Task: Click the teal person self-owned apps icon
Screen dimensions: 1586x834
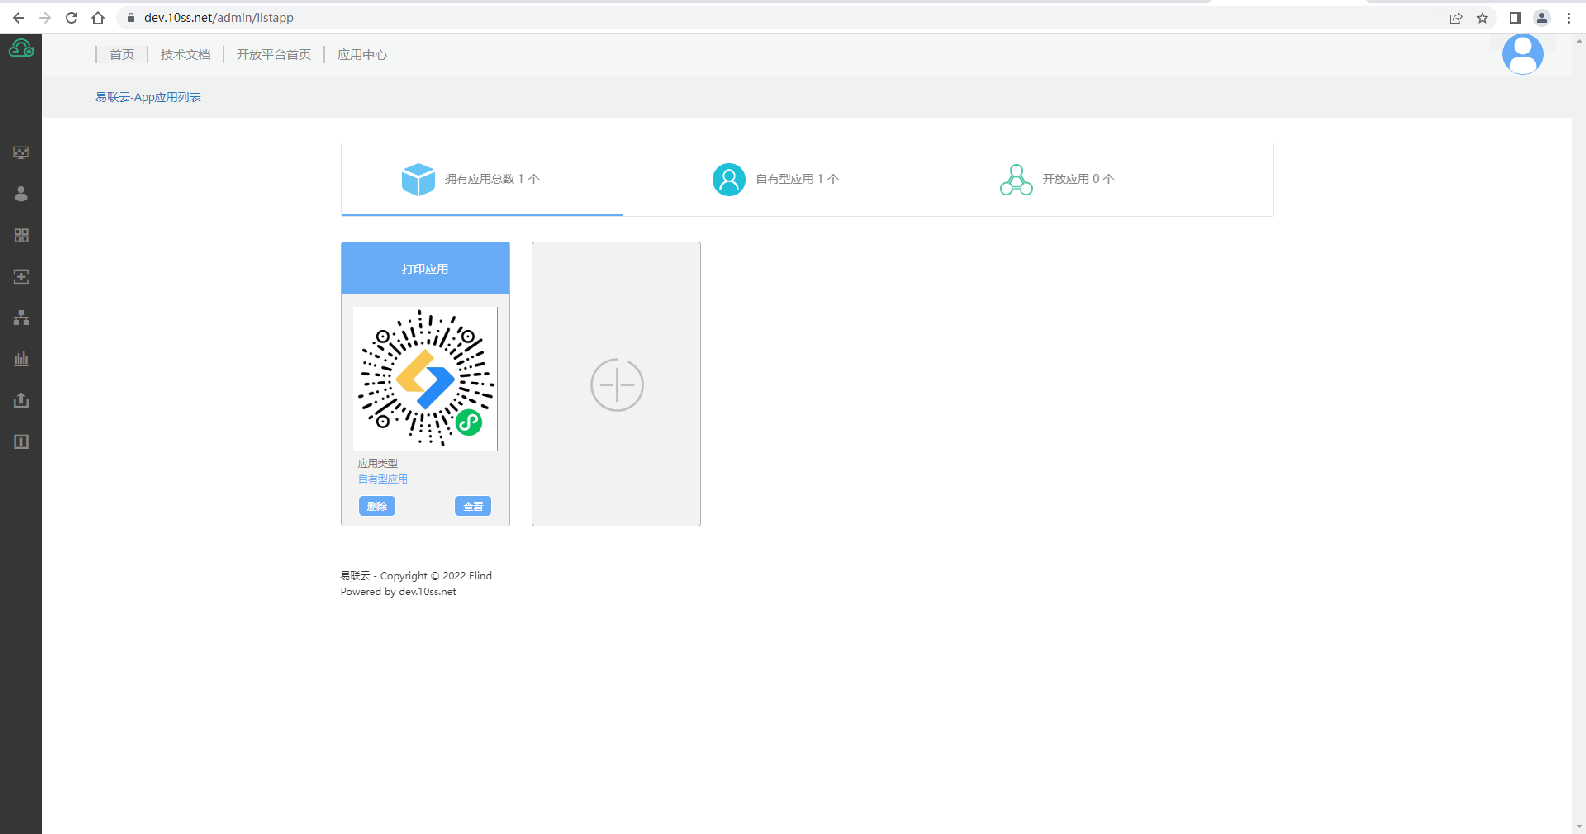Action: 729,179
